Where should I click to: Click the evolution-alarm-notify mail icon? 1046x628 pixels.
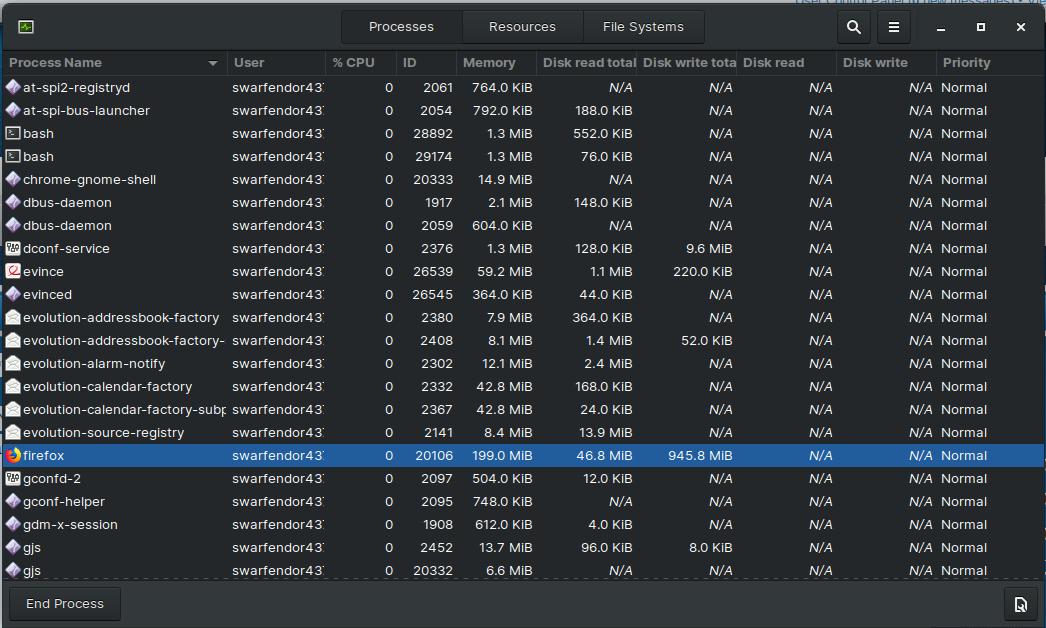pos(13,364)
